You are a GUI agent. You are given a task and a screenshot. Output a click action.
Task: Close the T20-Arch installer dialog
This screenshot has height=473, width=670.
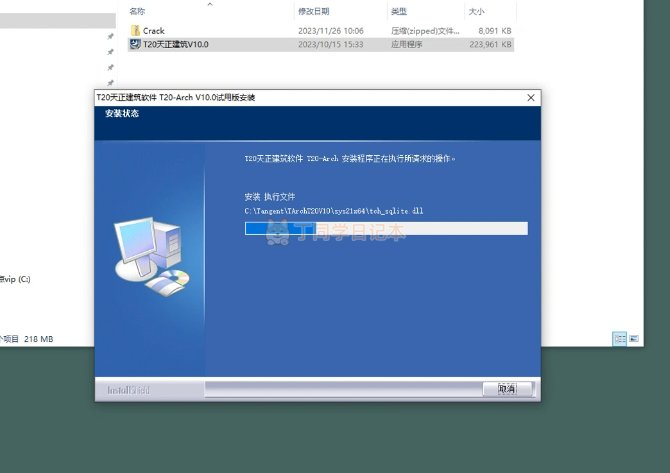(531, 98)
